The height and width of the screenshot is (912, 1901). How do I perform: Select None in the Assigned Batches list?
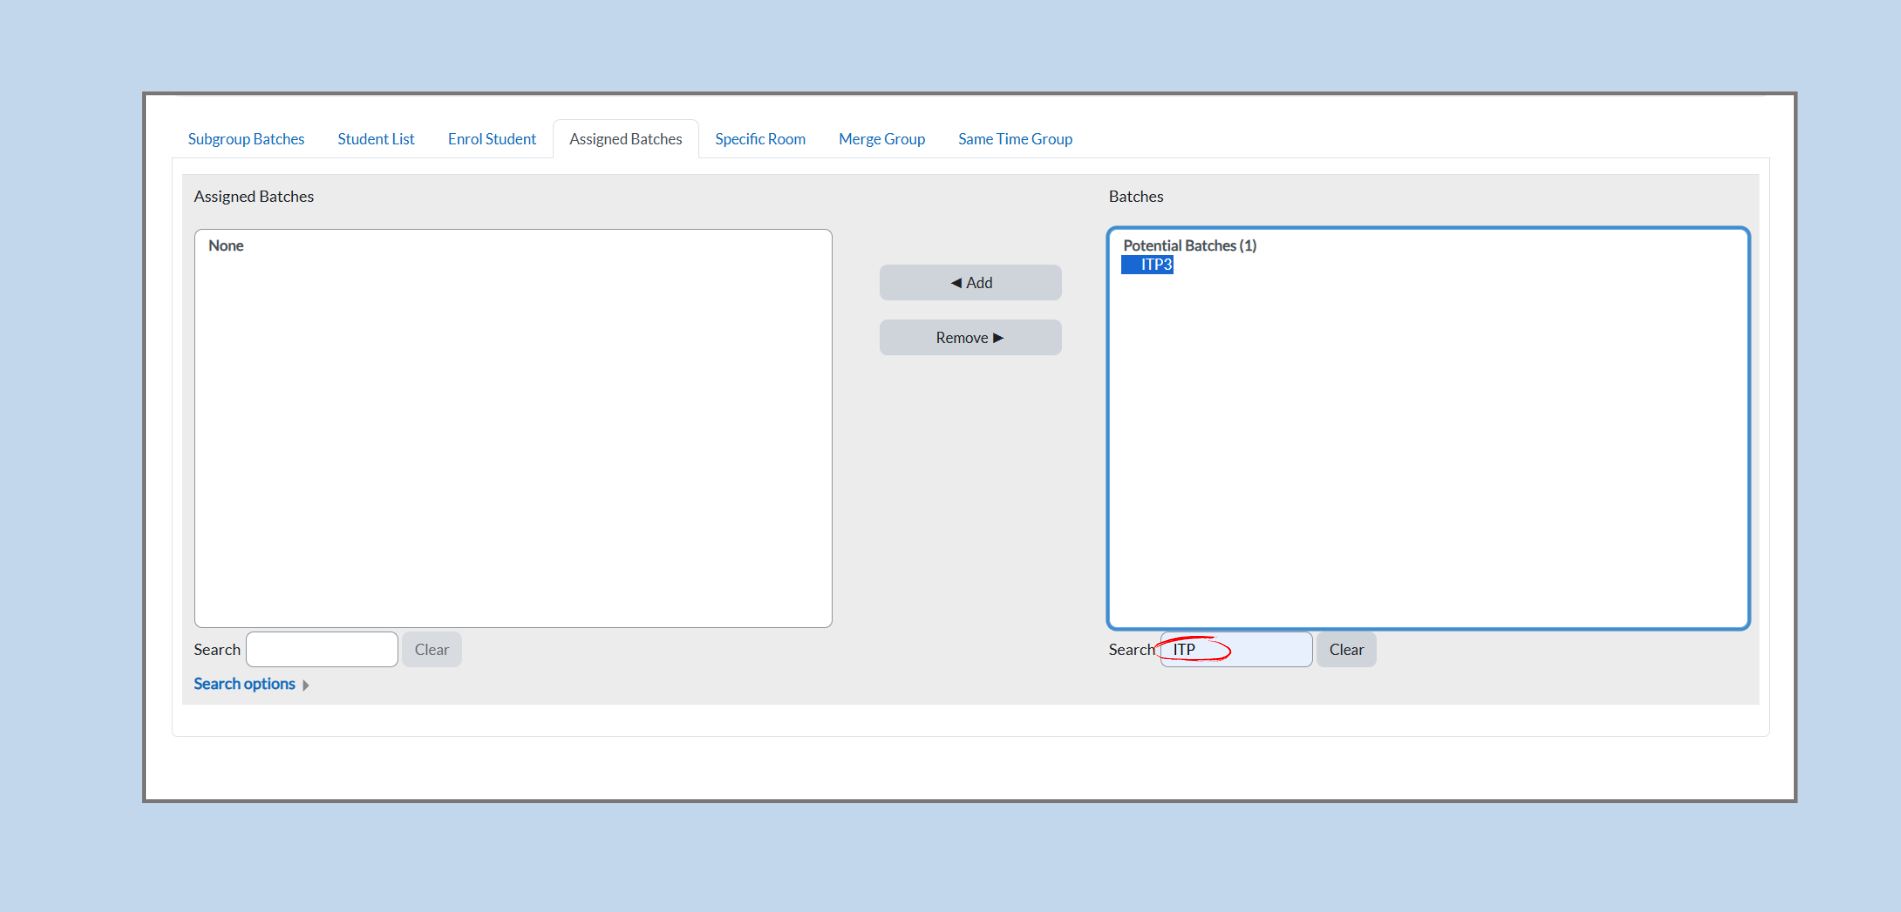(x=226, y=246)
